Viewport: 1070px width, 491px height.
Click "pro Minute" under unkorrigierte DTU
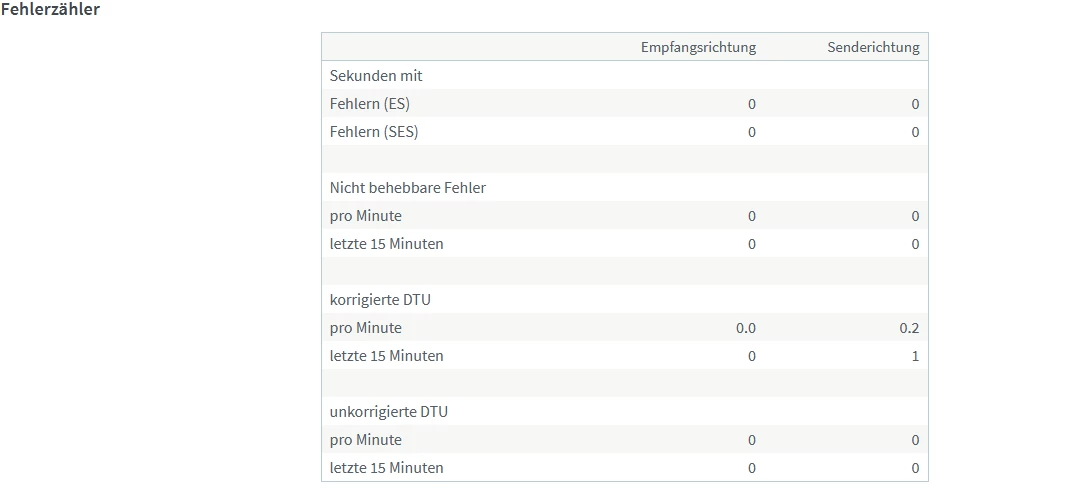[366, 439]
